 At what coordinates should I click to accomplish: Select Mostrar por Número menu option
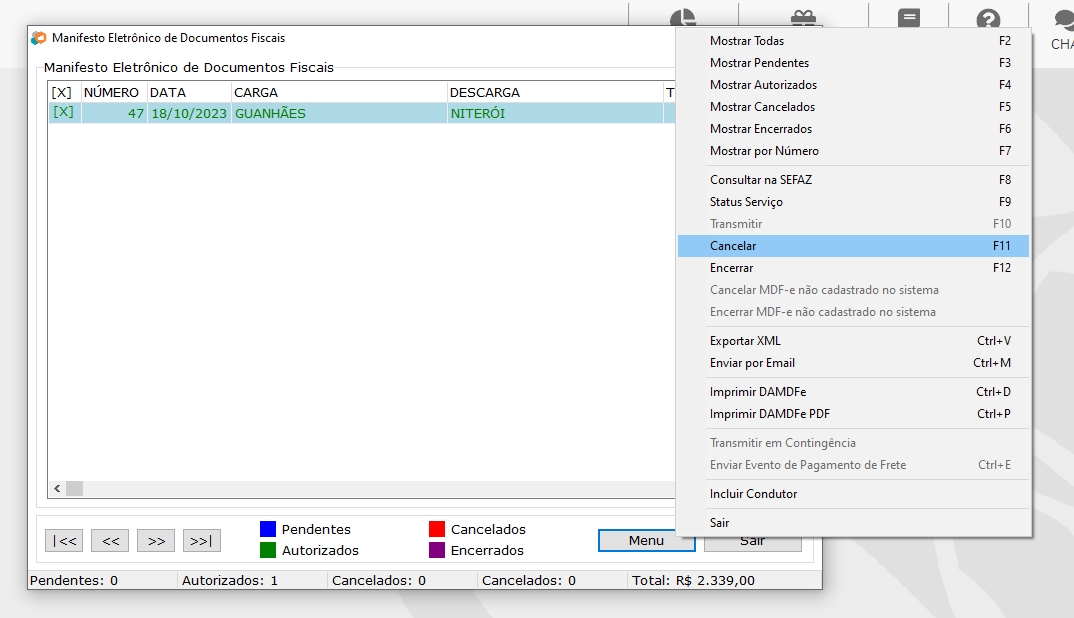[853, 151]
